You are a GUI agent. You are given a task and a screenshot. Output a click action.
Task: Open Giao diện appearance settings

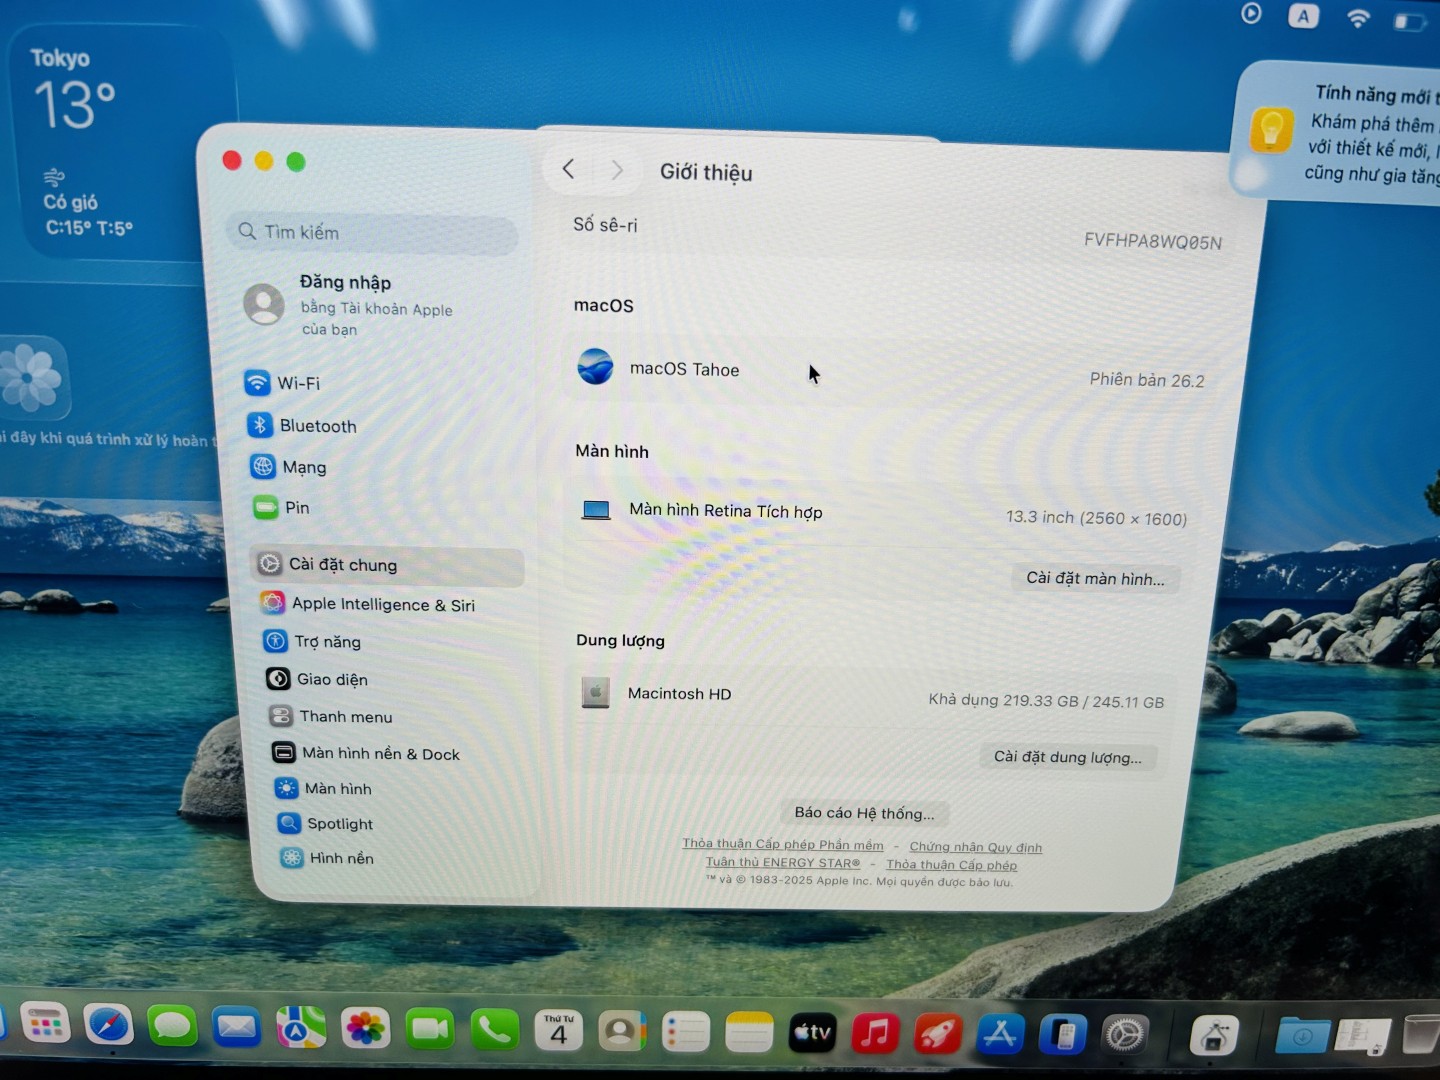click(x=331, y=680)
